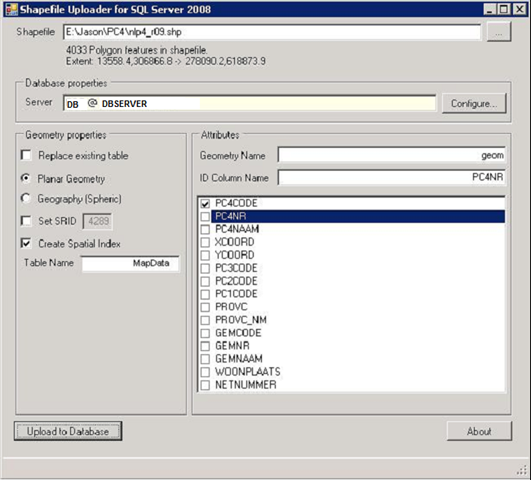
Task: Check the YCOORD attribute box
Action: click(x=205, y=255)
